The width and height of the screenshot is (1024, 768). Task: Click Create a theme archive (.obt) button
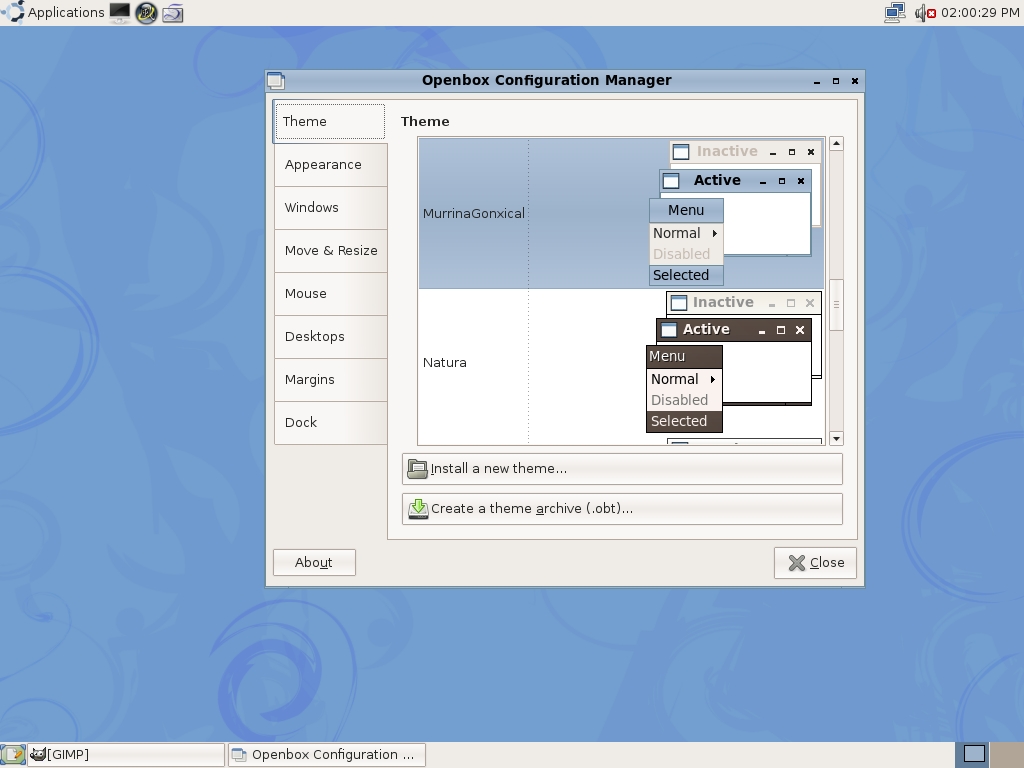point(622,509)
